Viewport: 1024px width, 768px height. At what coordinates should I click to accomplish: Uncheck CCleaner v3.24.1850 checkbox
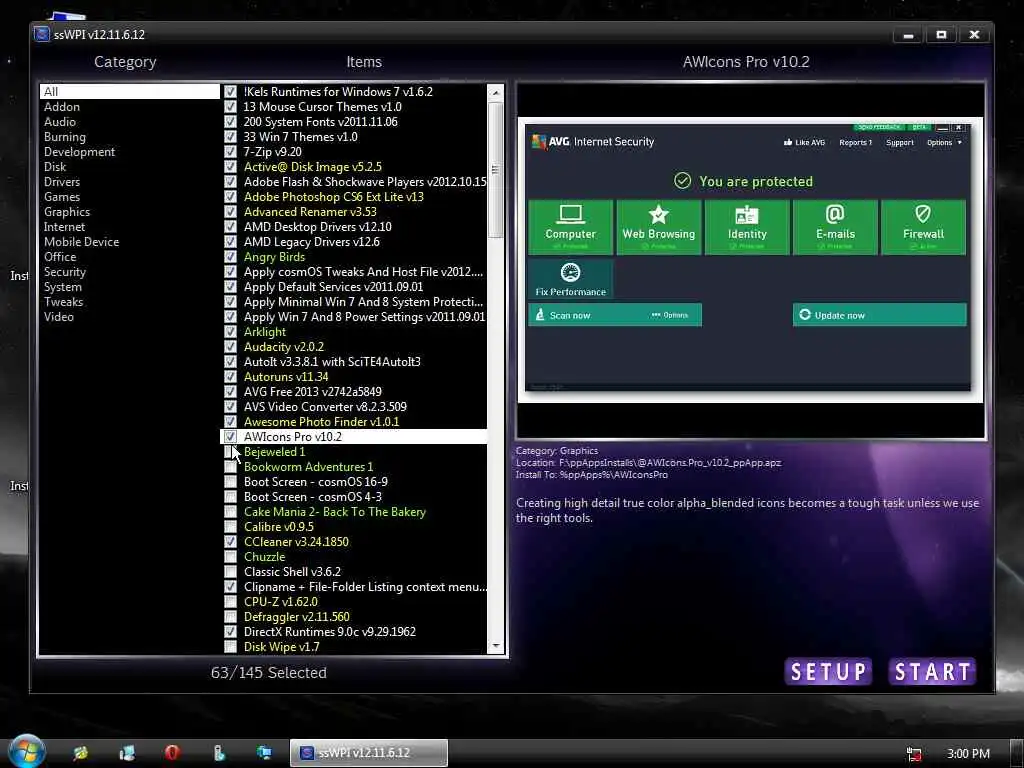[x=231, y=541]
